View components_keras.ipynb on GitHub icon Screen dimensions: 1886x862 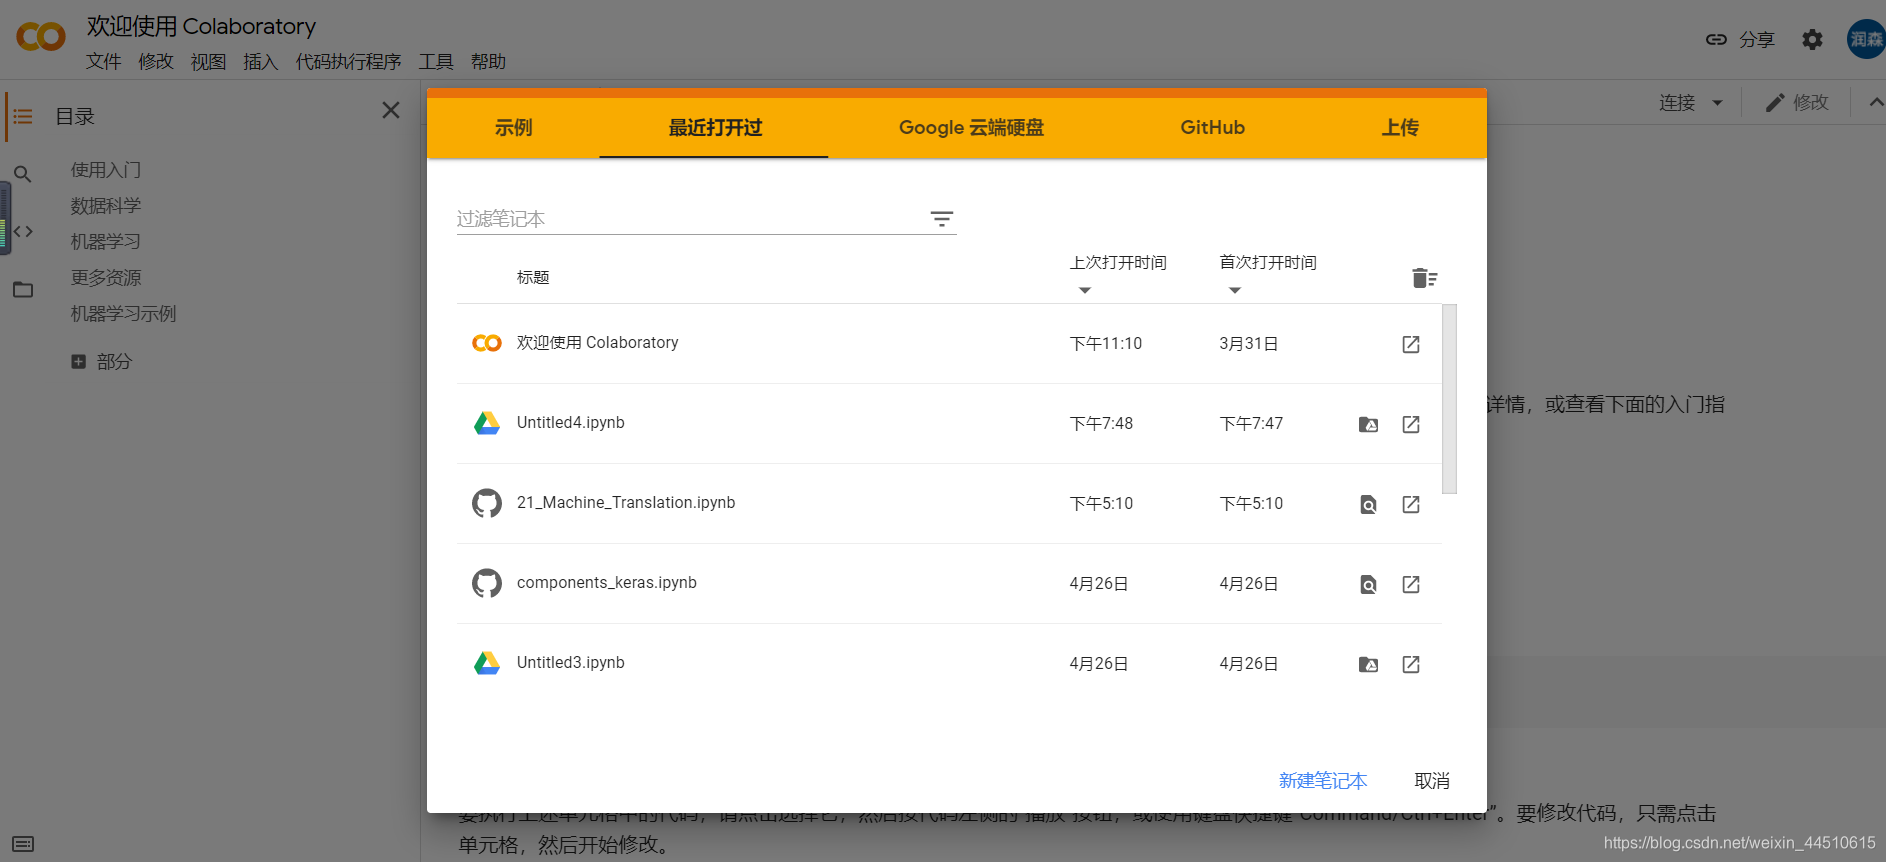coord(1369,584)
